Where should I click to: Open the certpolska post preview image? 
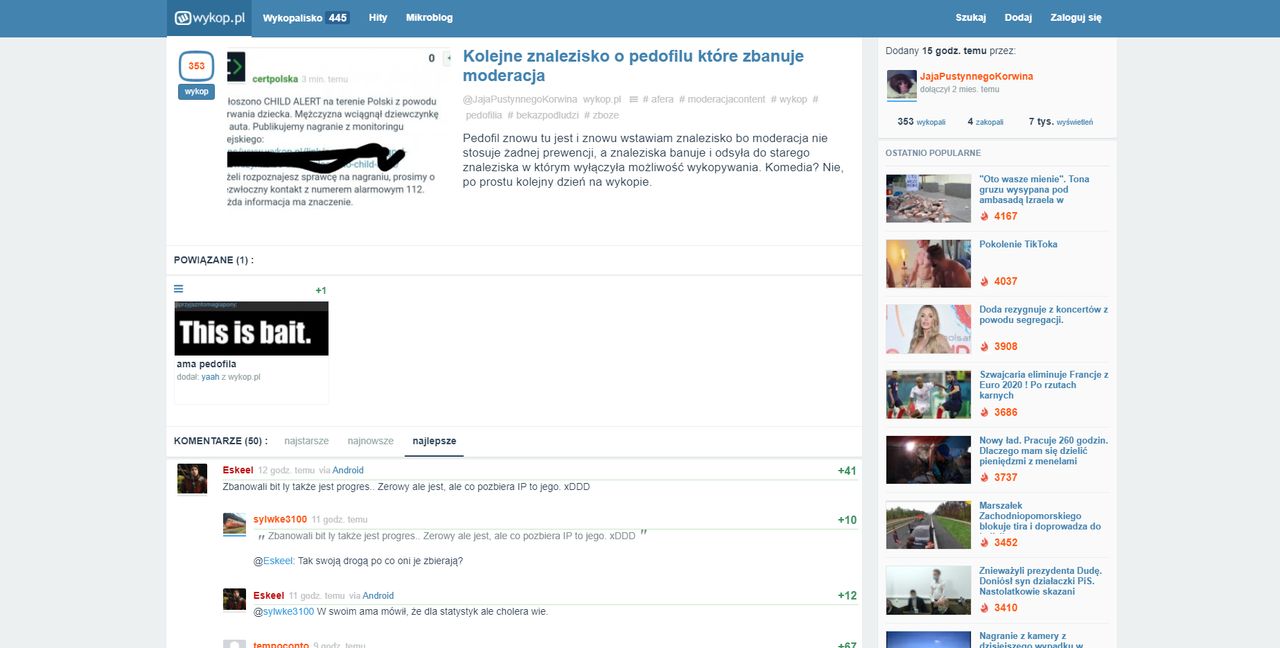(x=339, y=129)
